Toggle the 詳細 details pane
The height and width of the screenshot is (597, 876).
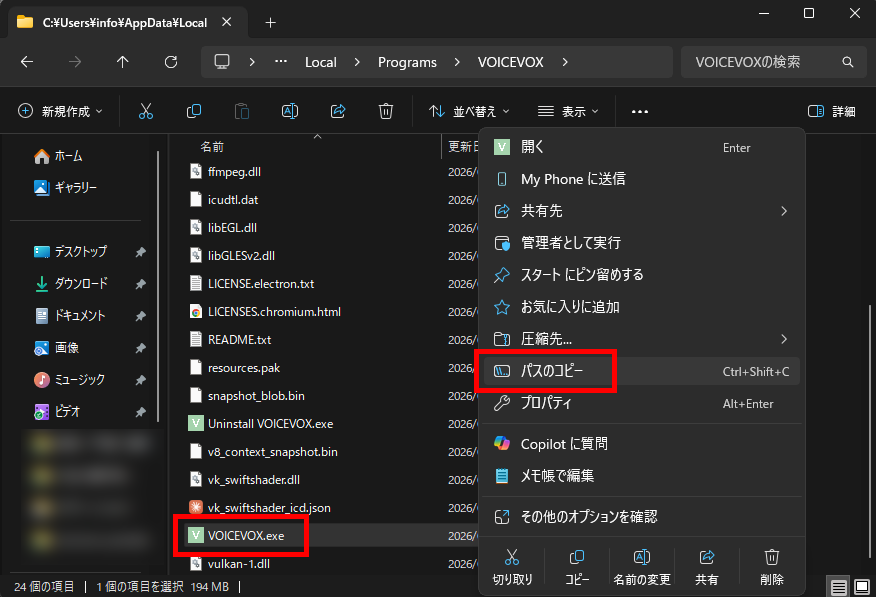point(831,111)
